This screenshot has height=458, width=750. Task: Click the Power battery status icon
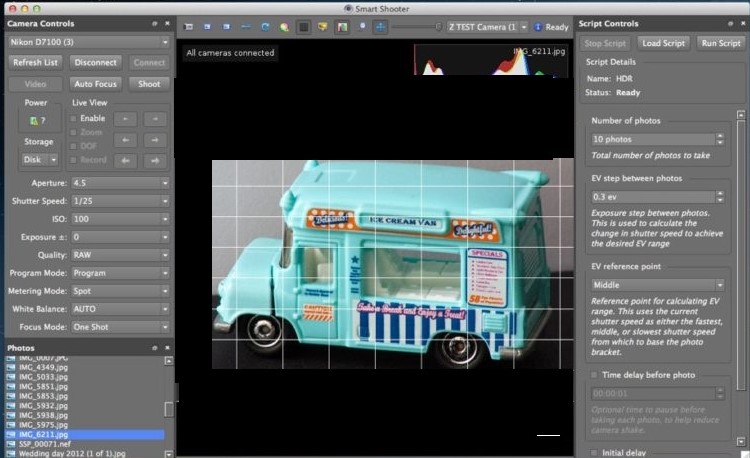coord(34,121)
